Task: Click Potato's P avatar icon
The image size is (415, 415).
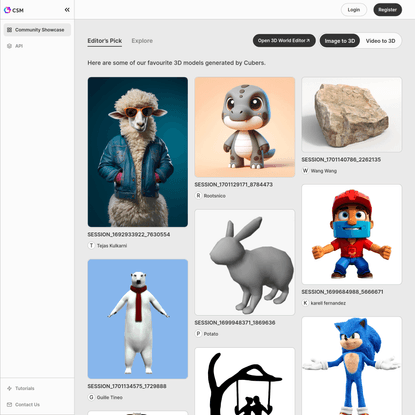Action: pos(198,334)
